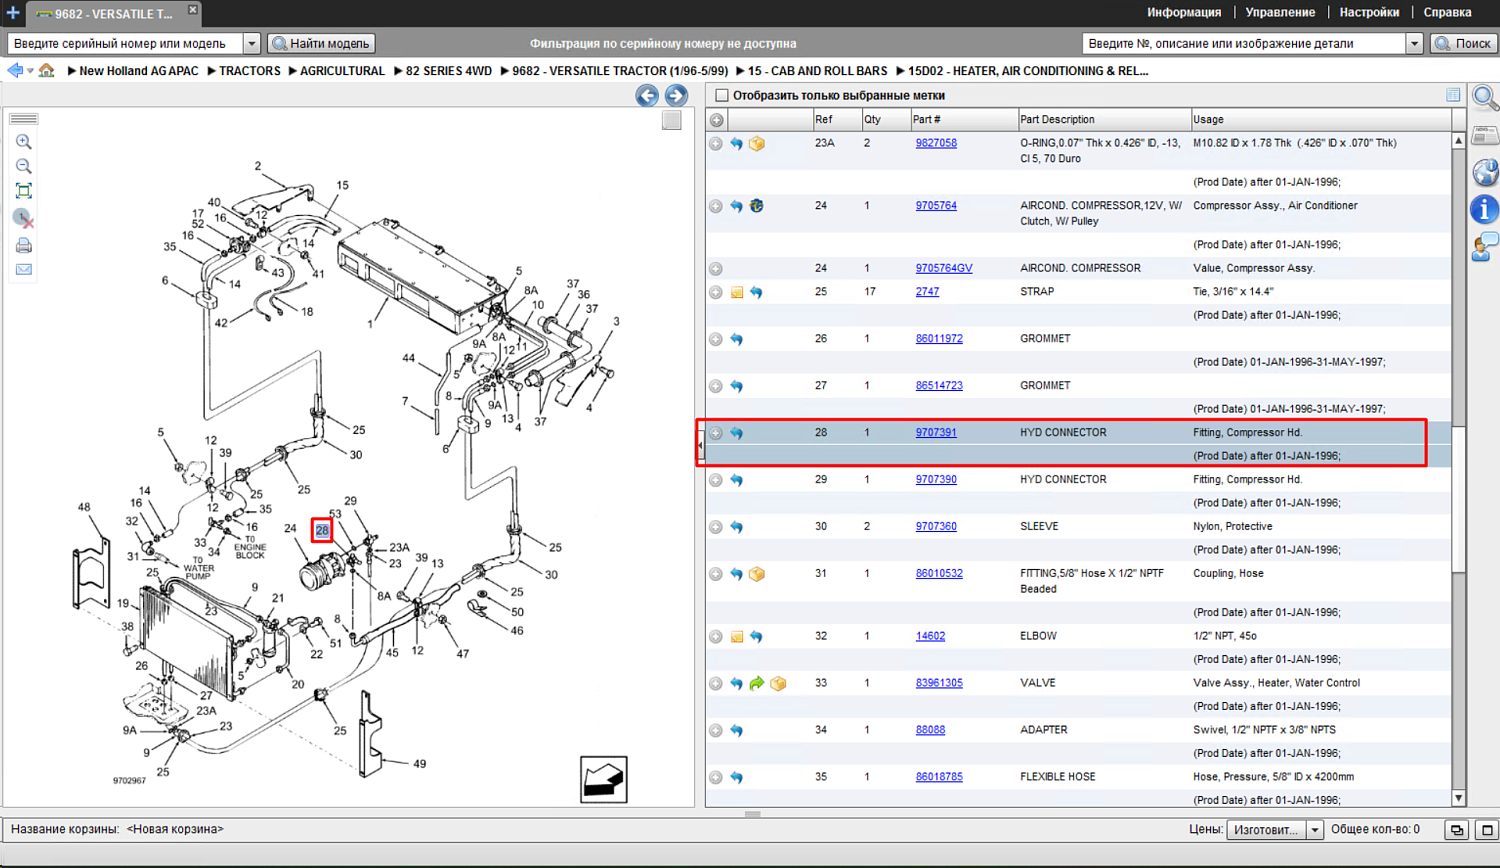The height and width of the screenshot is (868, 1500).
Task: Click the overlapping windows icon in the status bar
Action: (1457, 830)
